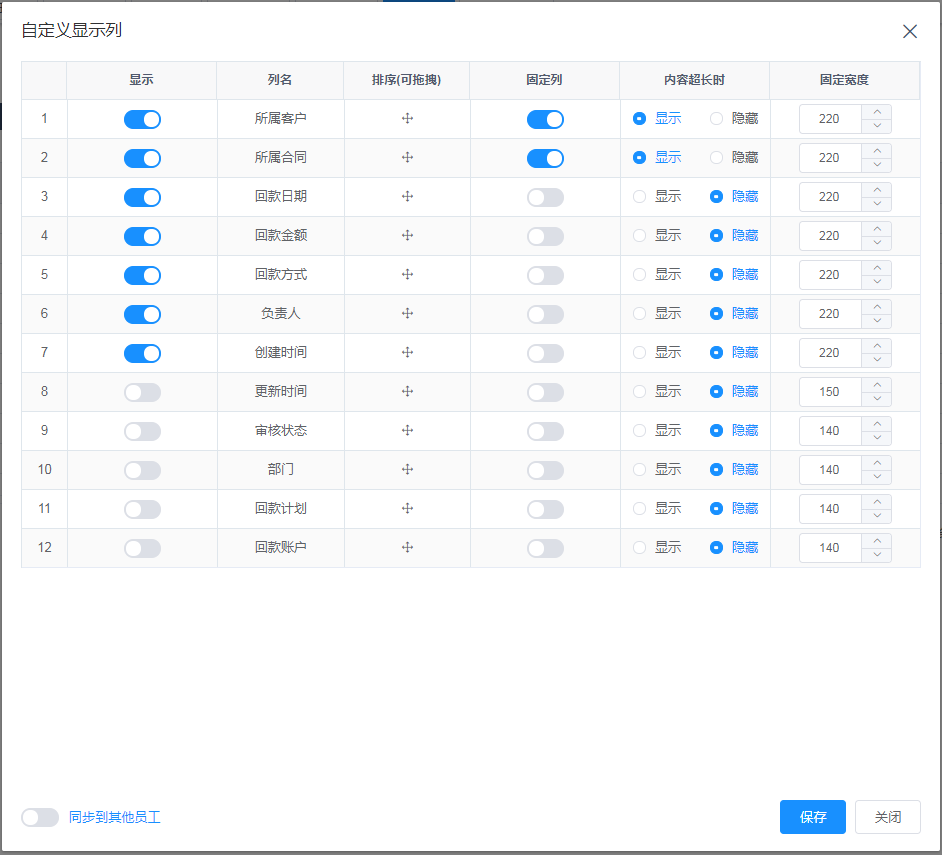Click drag handle icon for 所属客户 row
The image size is (942, 855).
407,119
